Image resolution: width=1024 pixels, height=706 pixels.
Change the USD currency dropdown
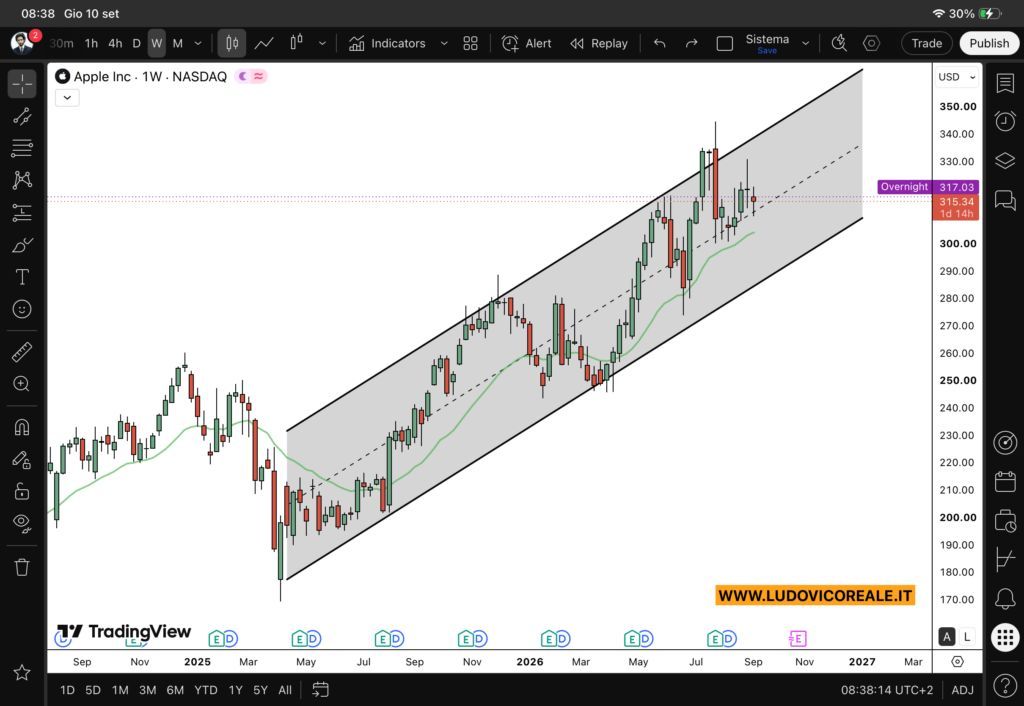[957, 77]
